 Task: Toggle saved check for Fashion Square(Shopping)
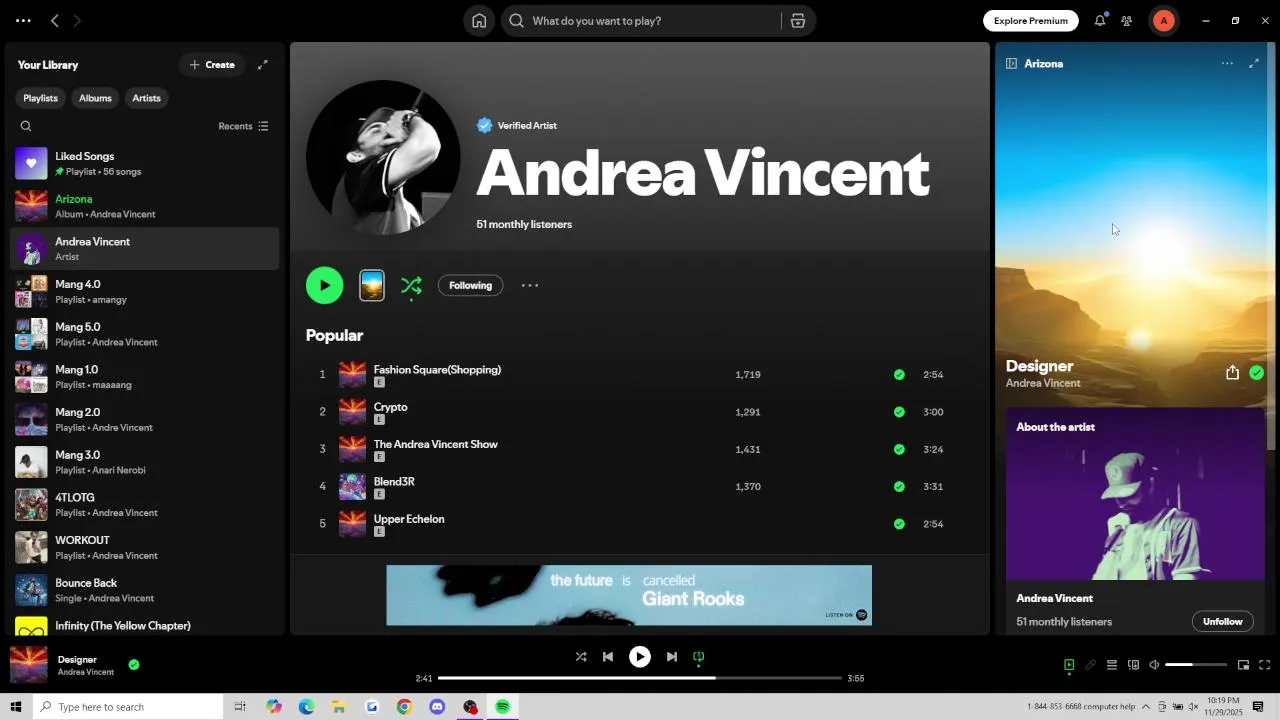(x=899, y=375)
